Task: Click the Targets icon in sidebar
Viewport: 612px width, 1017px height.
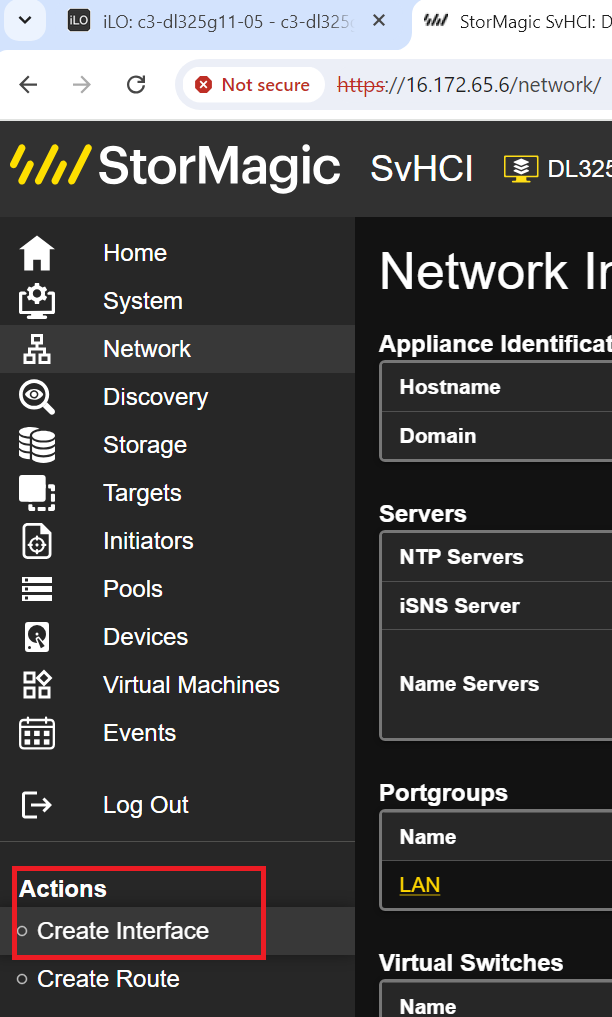Action: point(37,493)
